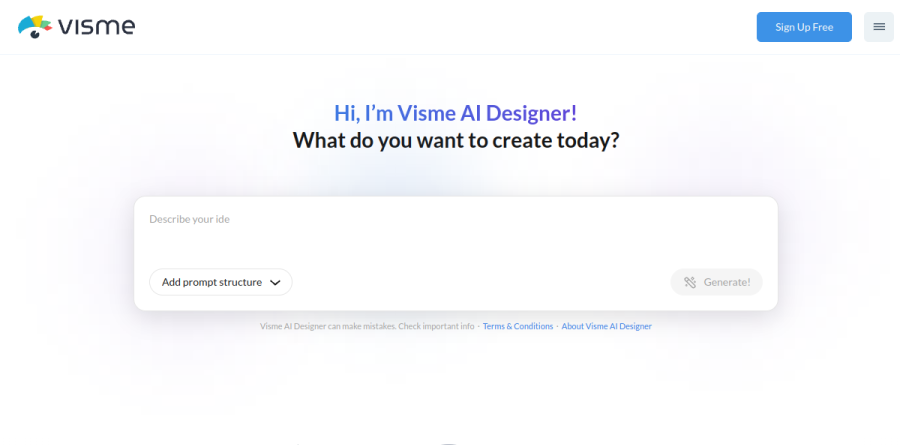
Task: Click the "Hi, I'm Visme AI Designer!" heading
Action: [456, 113]
